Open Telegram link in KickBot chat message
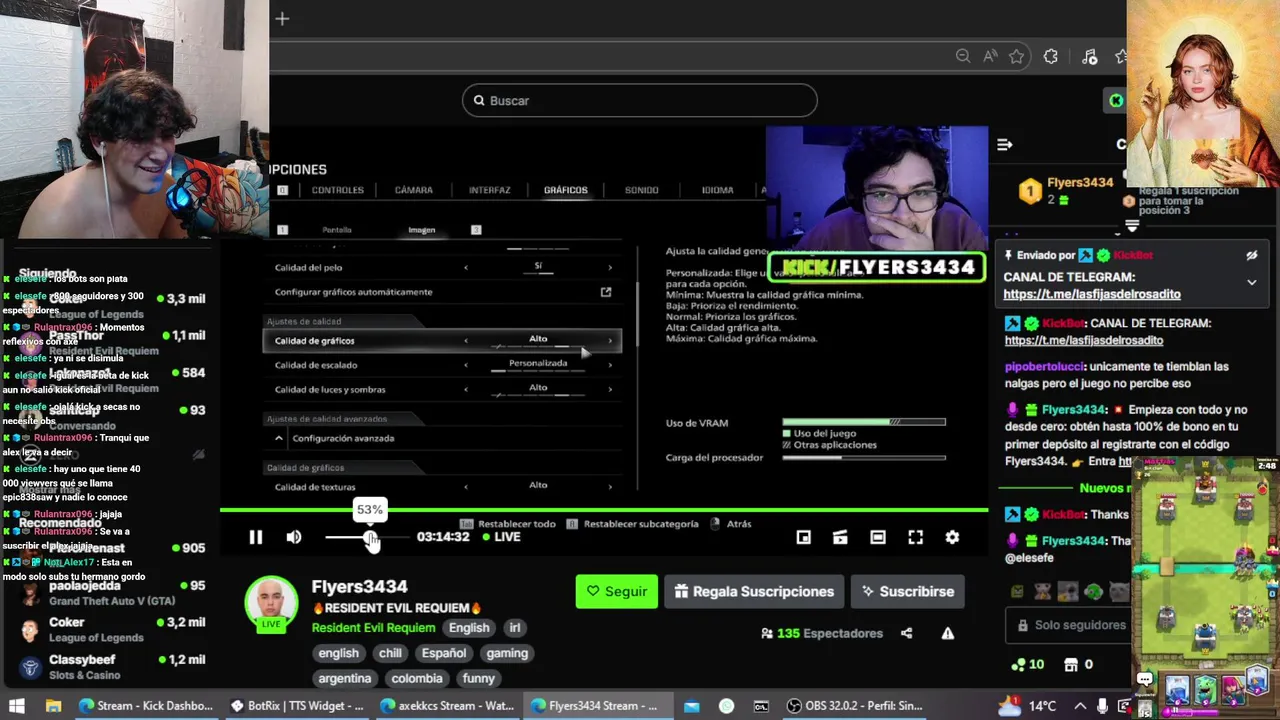 tap(1084, 340)
